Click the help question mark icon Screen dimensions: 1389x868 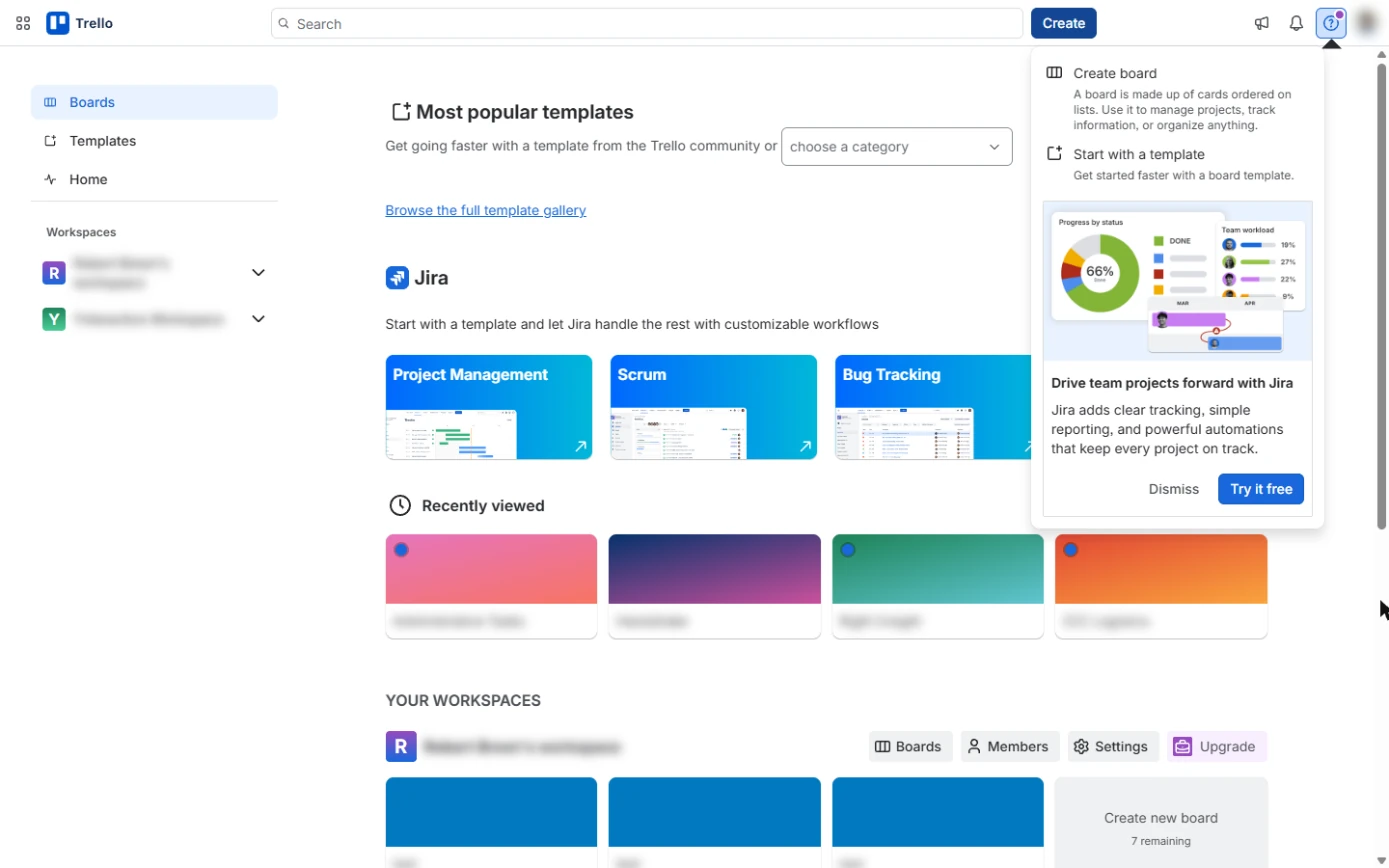tap(1331, 23)
